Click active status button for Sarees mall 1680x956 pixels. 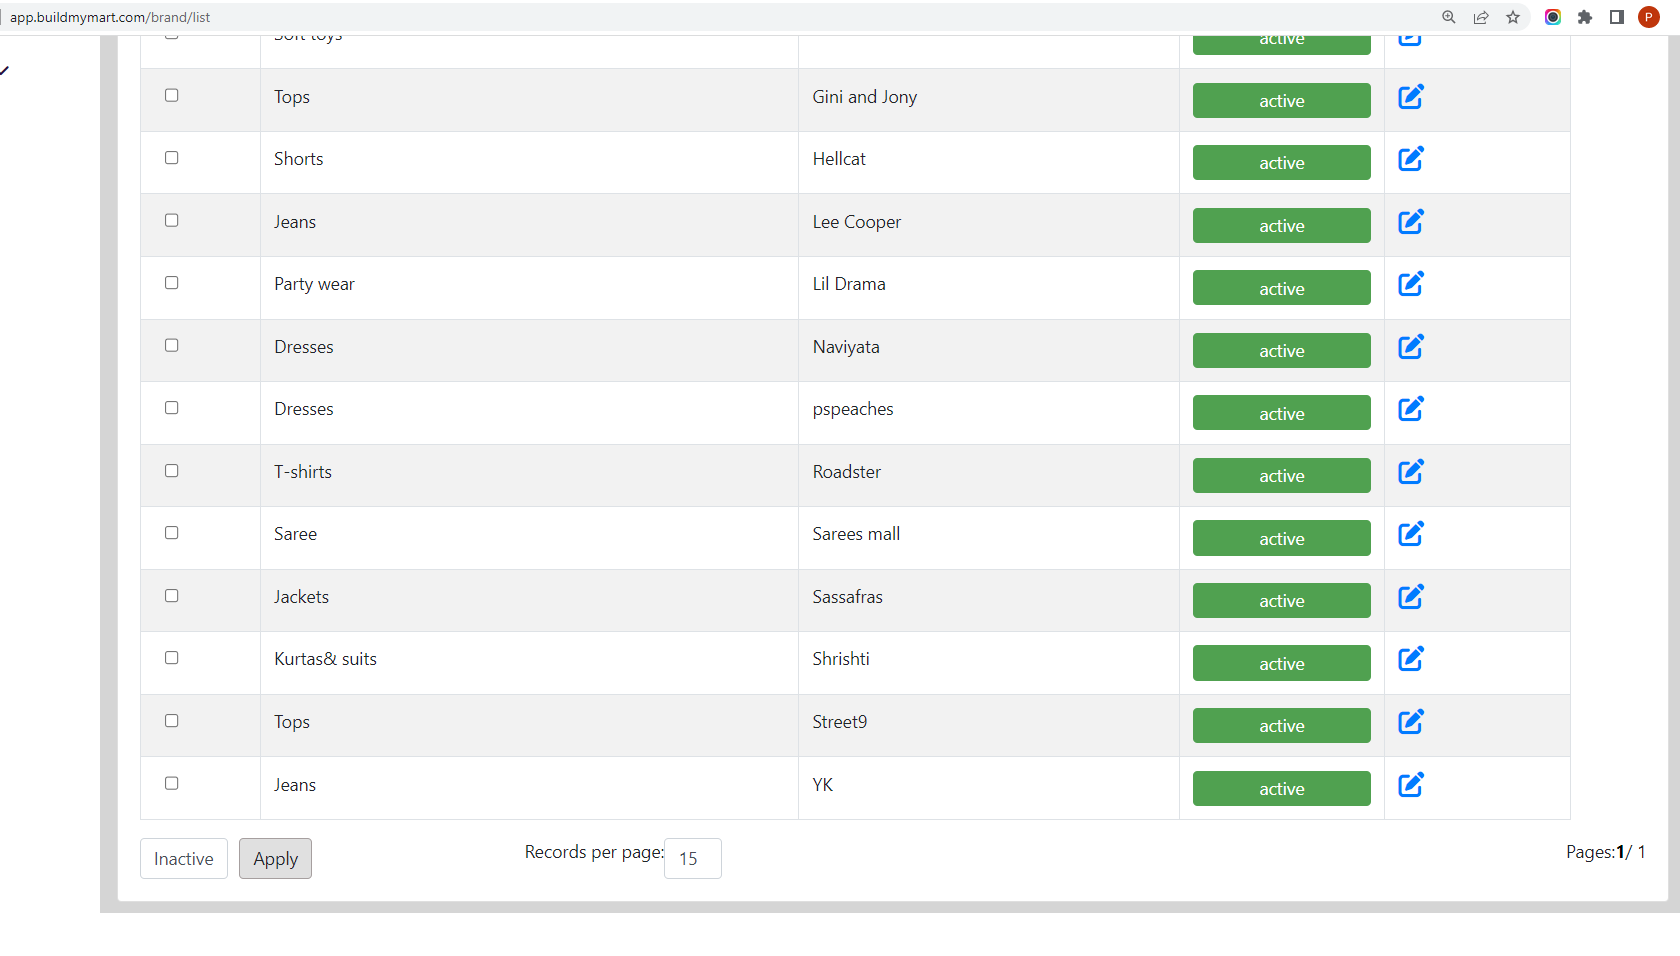(1282, 538)
